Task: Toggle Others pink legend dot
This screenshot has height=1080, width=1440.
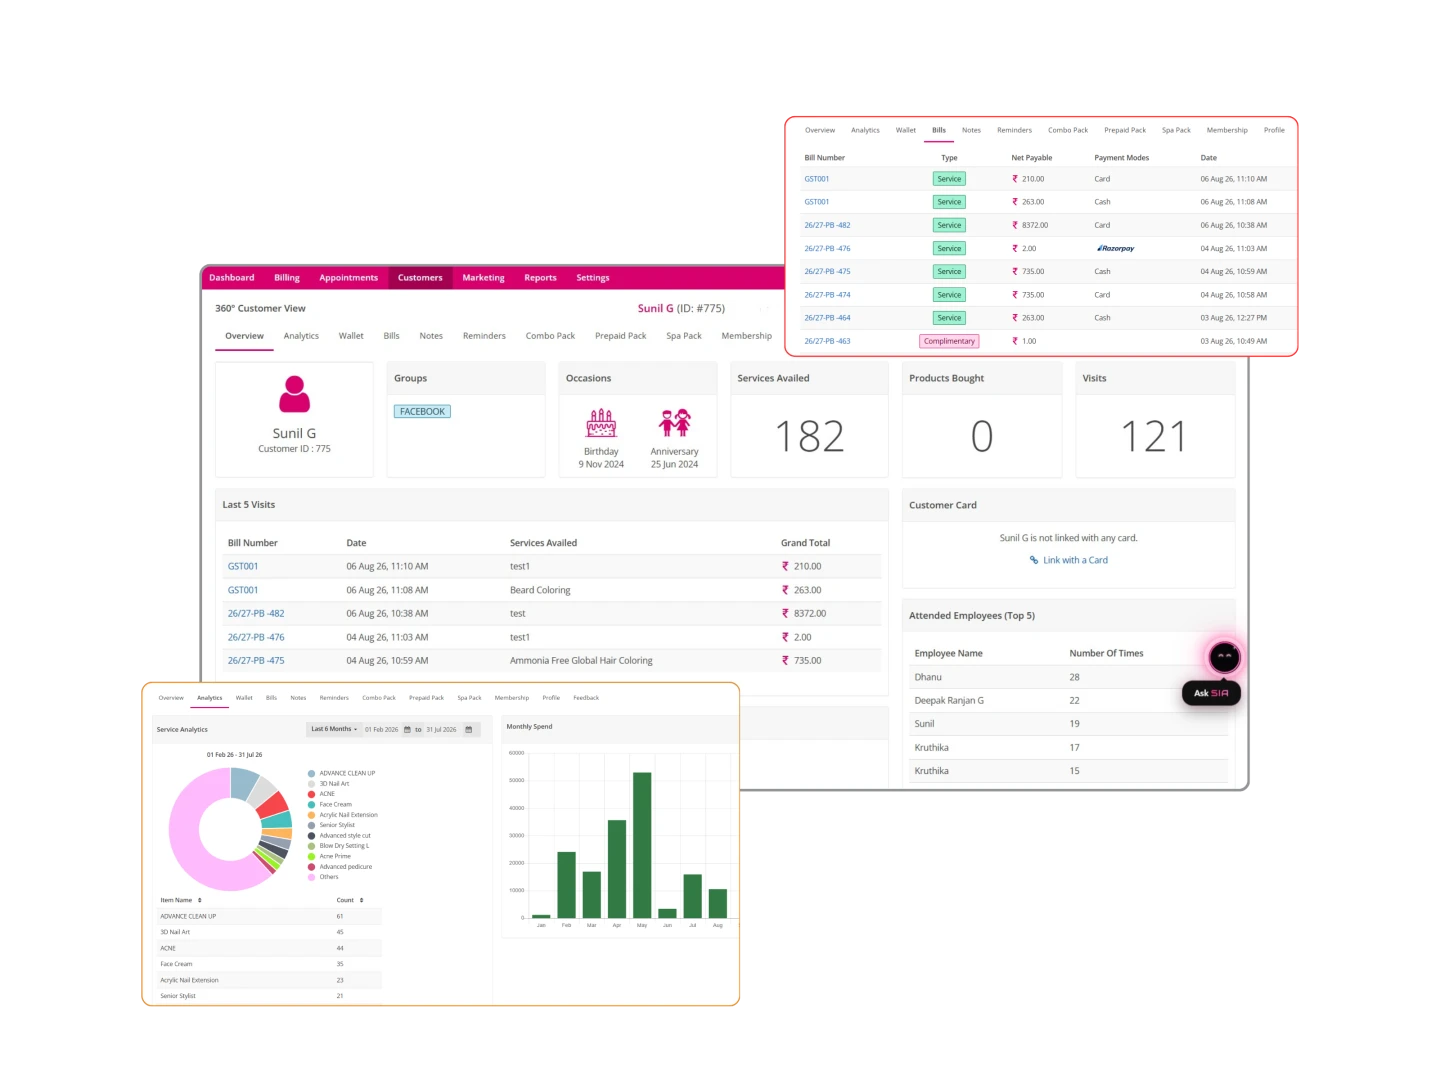Action: pyautogui.click(x=311, y=877)
